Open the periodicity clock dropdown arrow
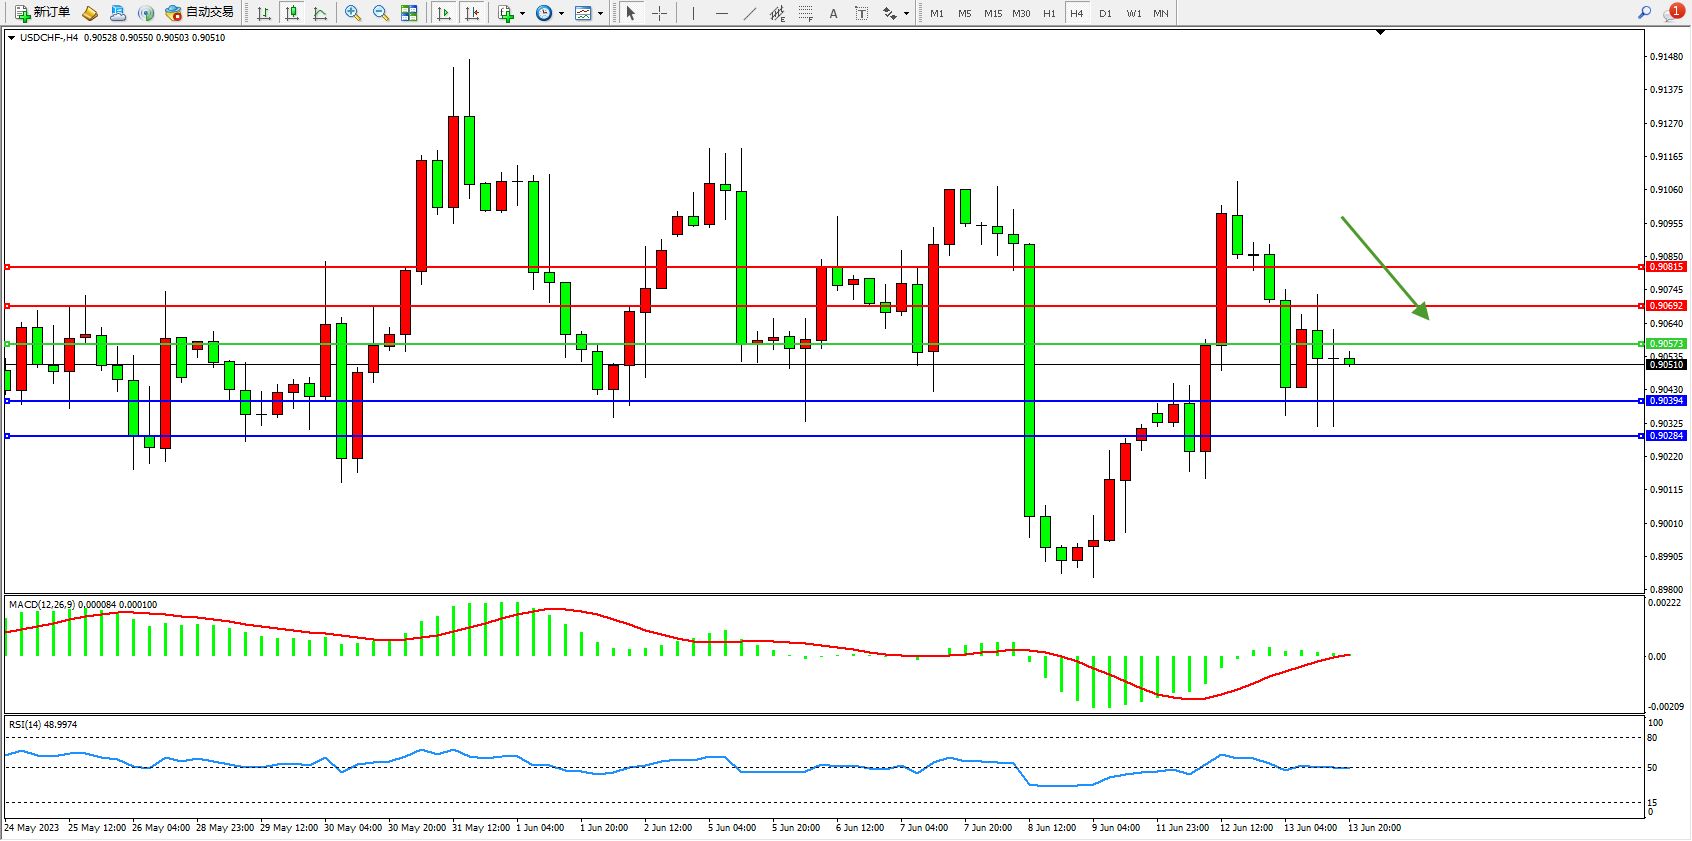1692x841 pixels. click(x=561, y=14)
